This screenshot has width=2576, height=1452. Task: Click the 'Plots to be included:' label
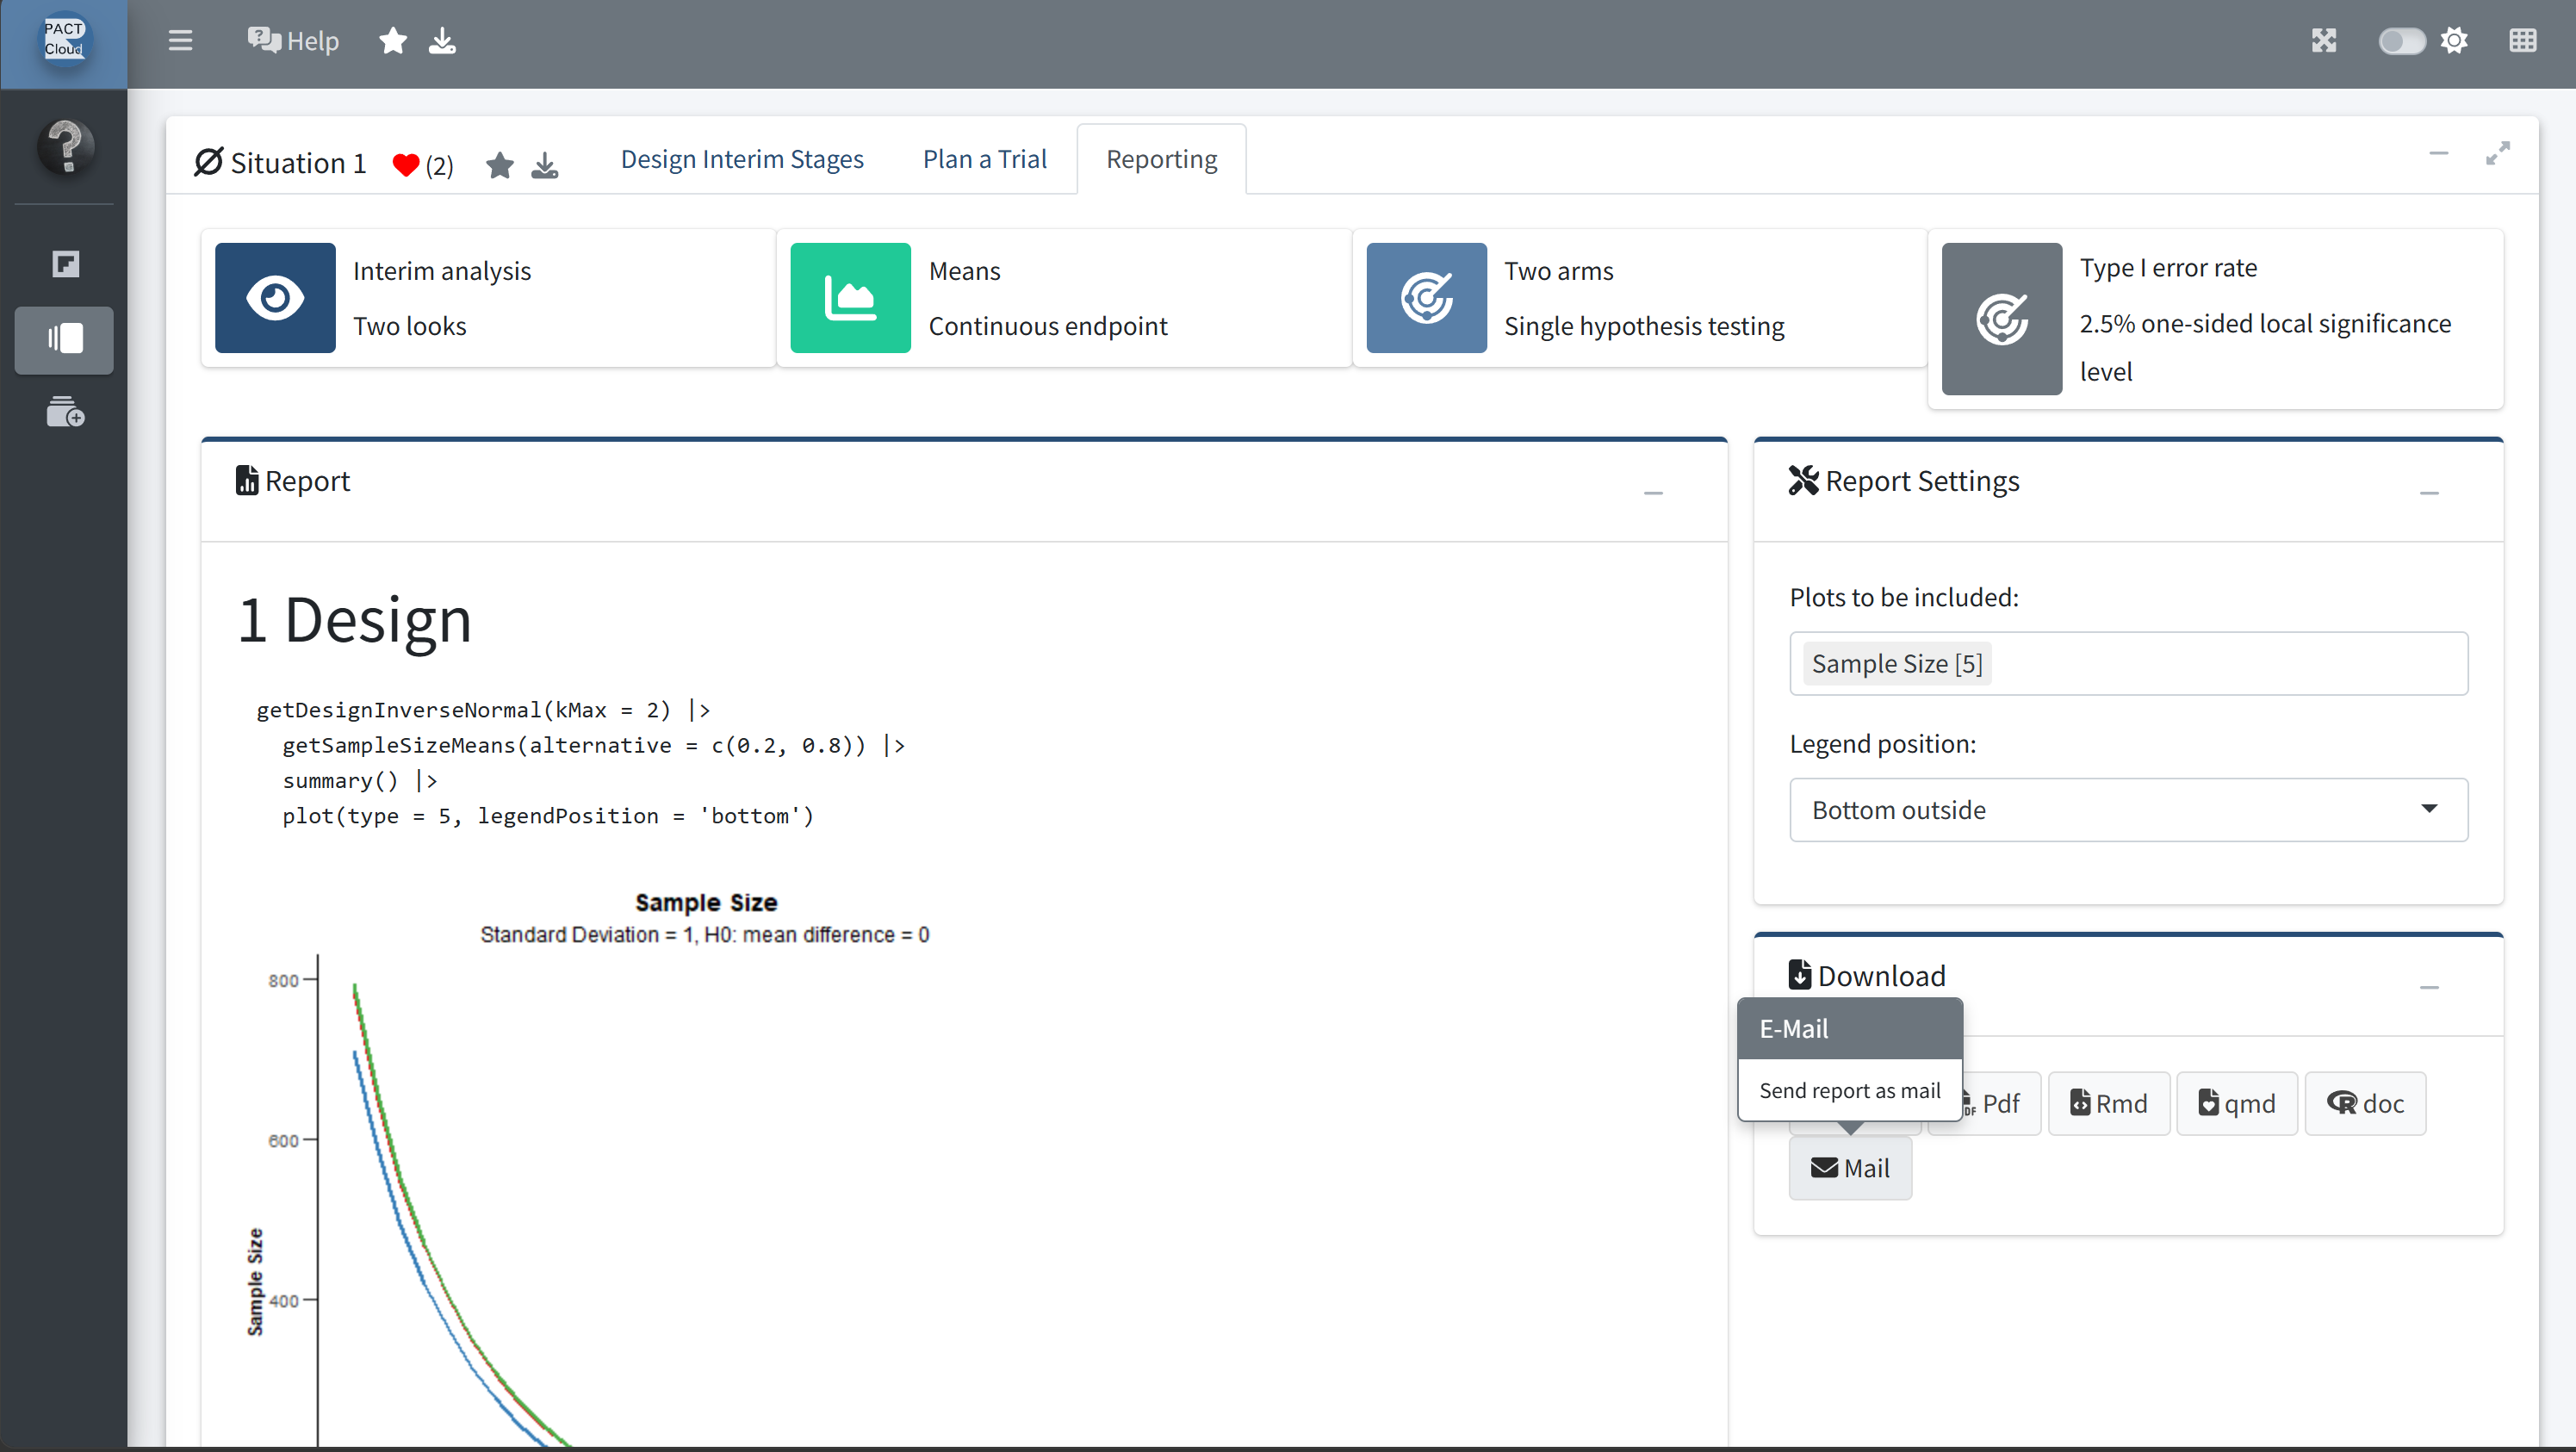pyautogui.click(x=1904, y=597)
